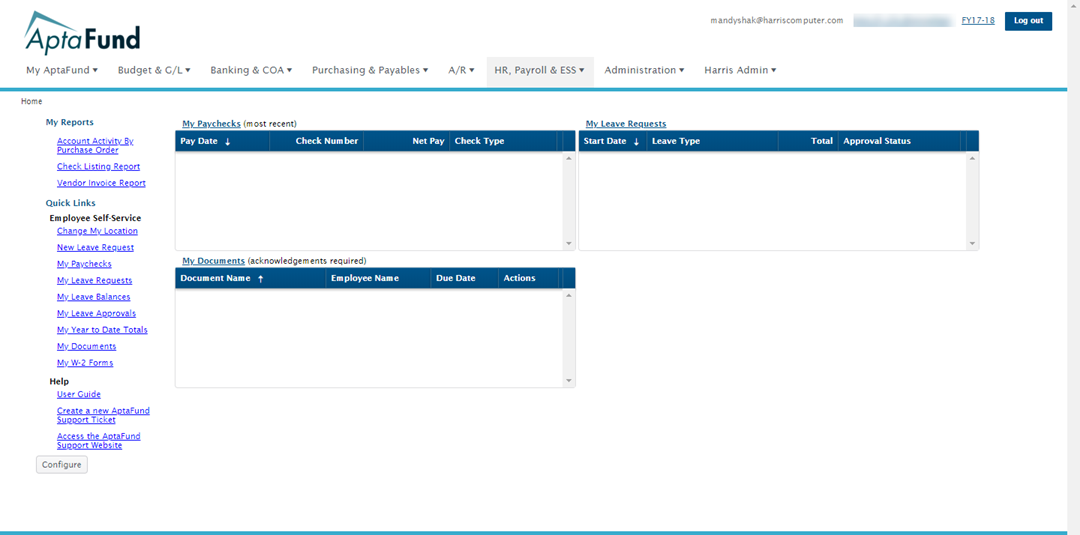The width and height of the screenshot is (1080, 535).
Task: Click the Home breadcrumb
Action: pyautogui.click(x=32, y=101)
